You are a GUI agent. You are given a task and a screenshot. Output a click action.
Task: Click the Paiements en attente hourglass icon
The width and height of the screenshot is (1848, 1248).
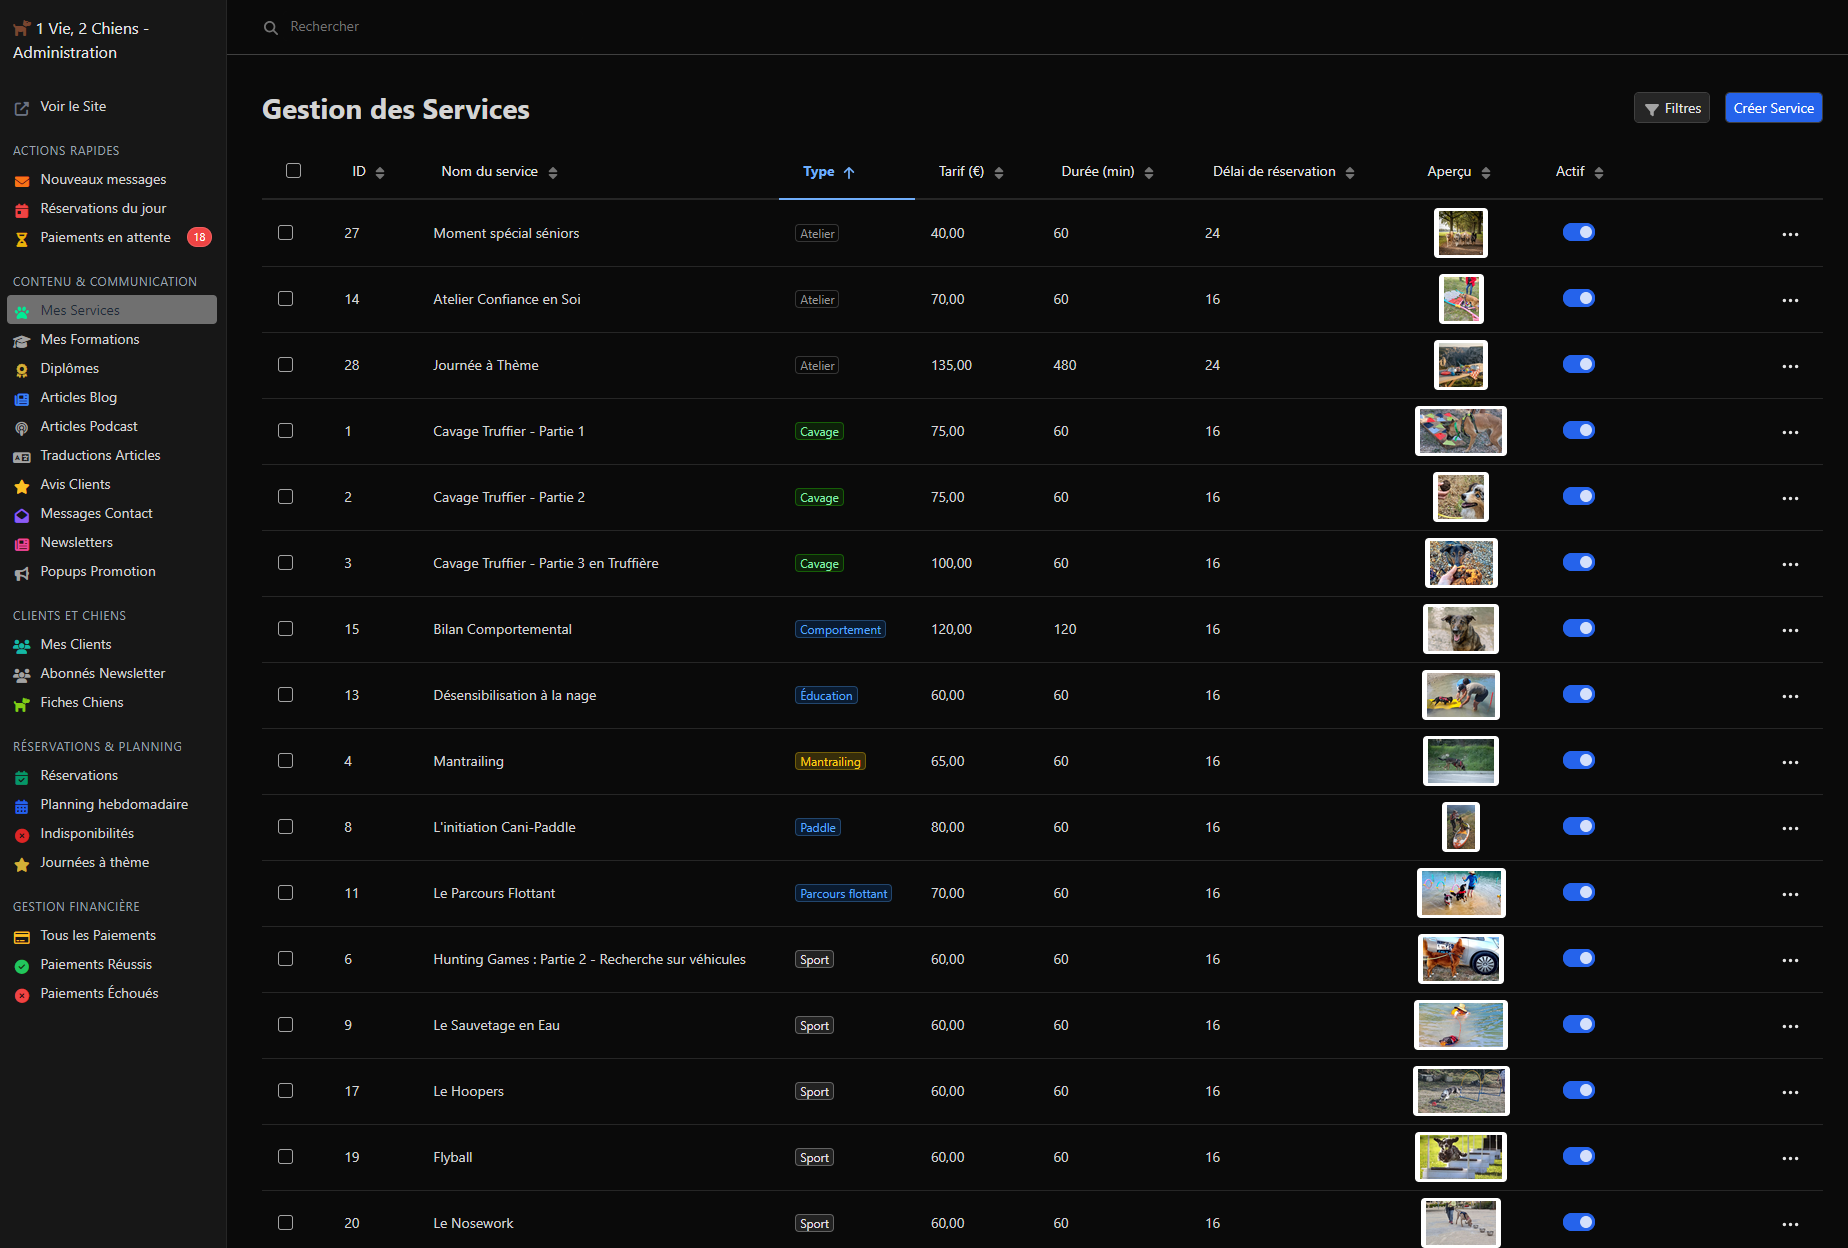22,239
